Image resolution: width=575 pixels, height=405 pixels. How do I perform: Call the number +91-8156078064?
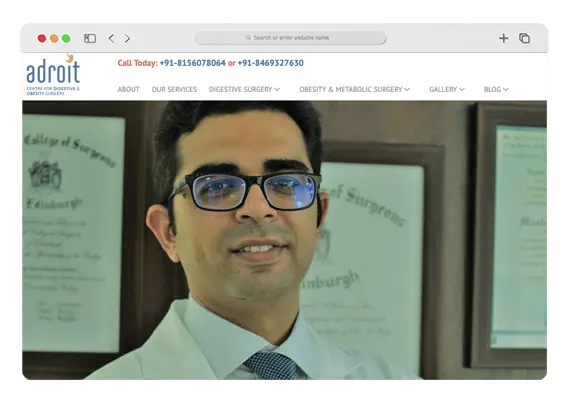[x=193, y=63]
